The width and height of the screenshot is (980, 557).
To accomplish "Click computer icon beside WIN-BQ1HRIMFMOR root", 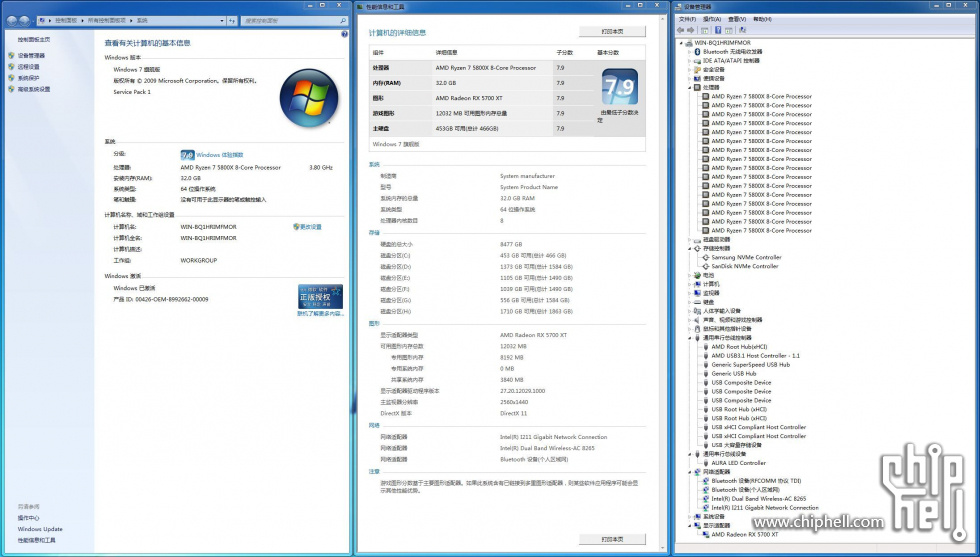I will (689, 43).
